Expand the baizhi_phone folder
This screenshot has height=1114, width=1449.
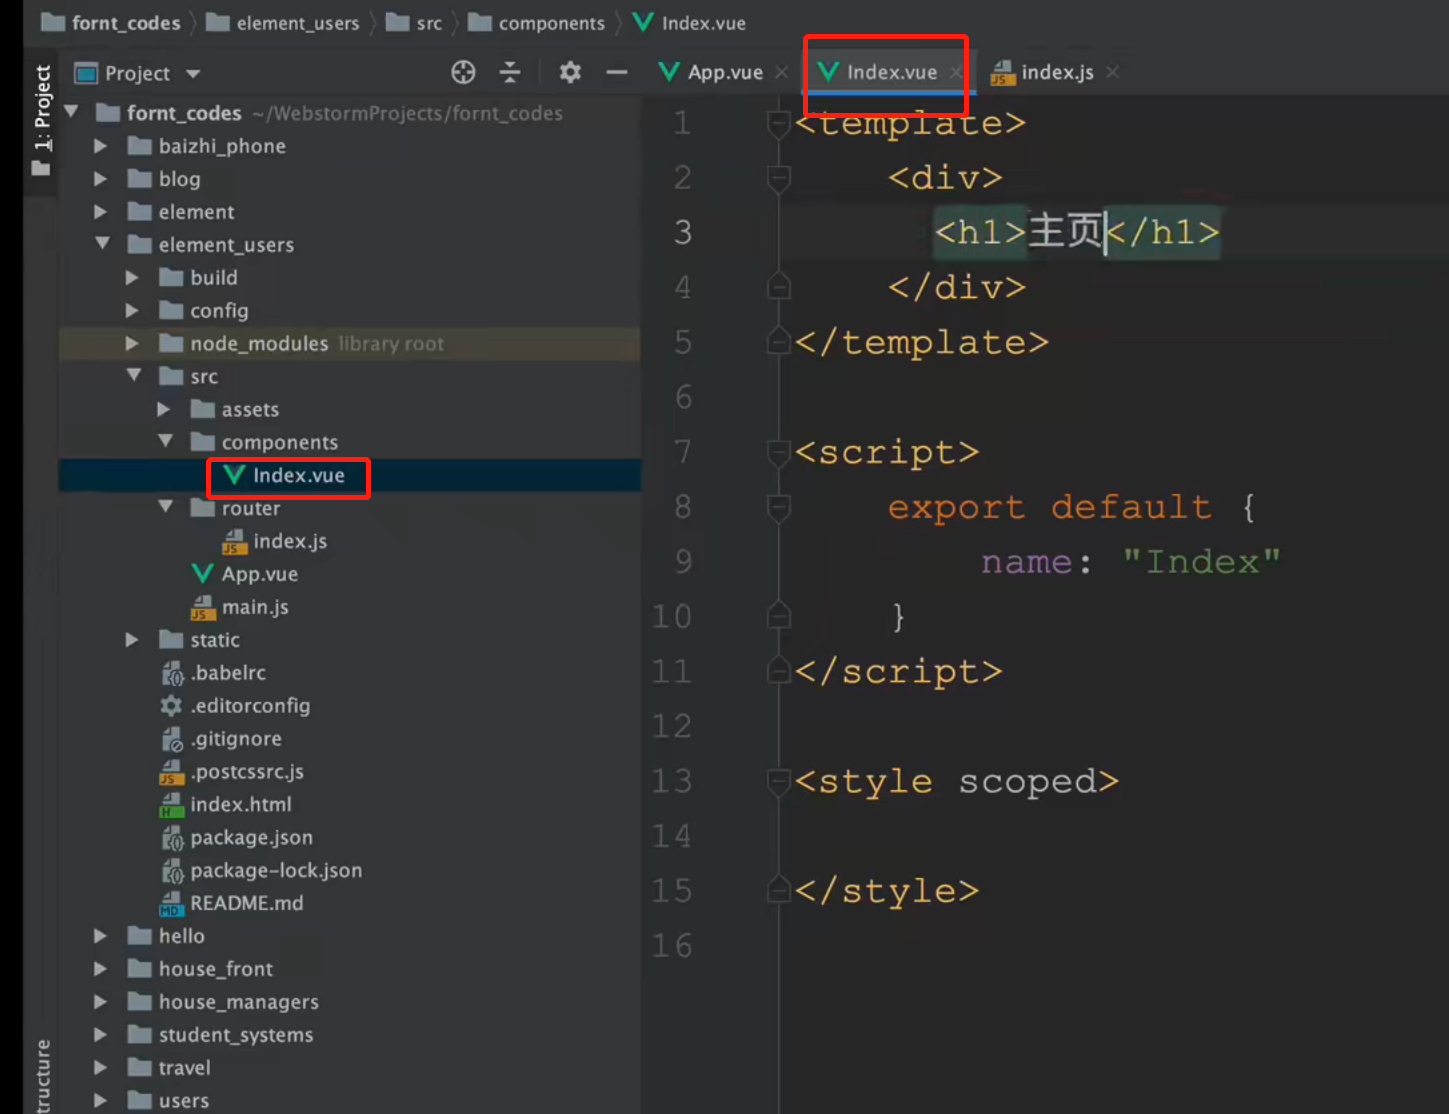click(x=100, y=146)
